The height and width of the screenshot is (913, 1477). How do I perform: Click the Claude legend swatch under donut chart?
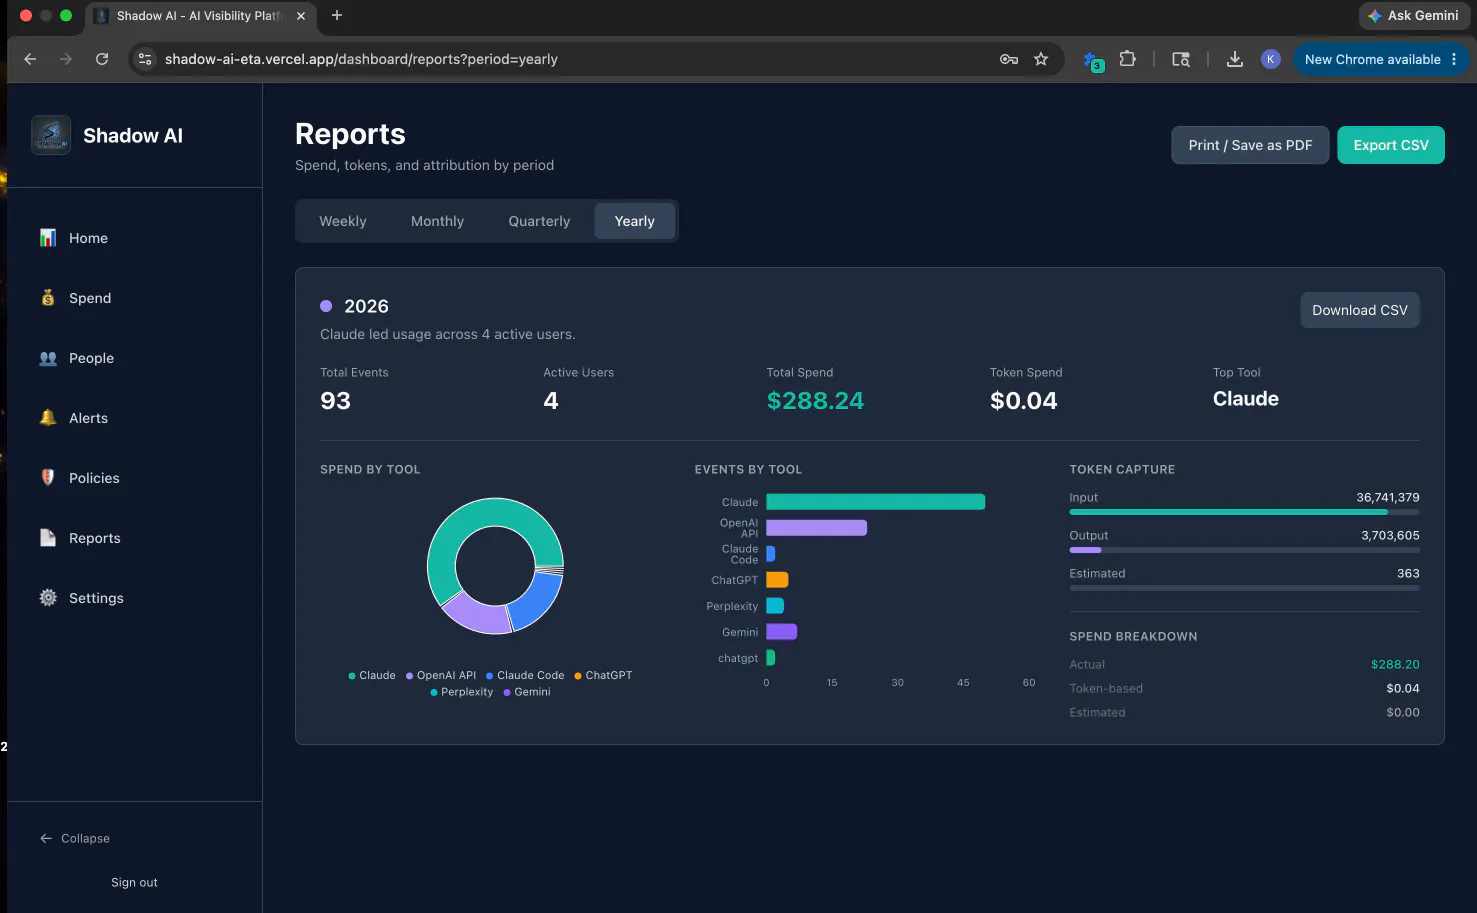coord(352,676)
